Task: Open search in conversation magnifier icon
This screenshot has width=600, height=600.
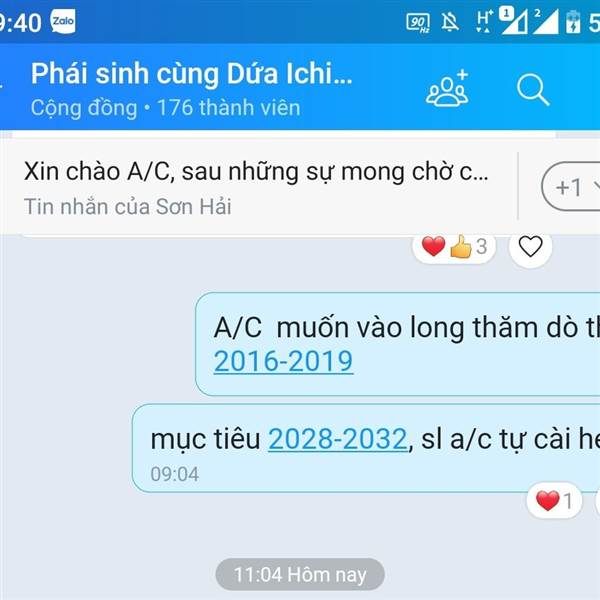Action: [533, 90]
